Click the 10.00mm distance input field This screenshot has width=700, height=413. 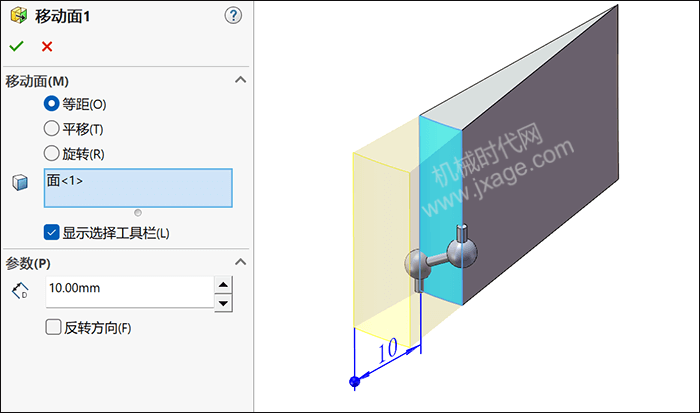pyautogui.click(x=129, y=292)
